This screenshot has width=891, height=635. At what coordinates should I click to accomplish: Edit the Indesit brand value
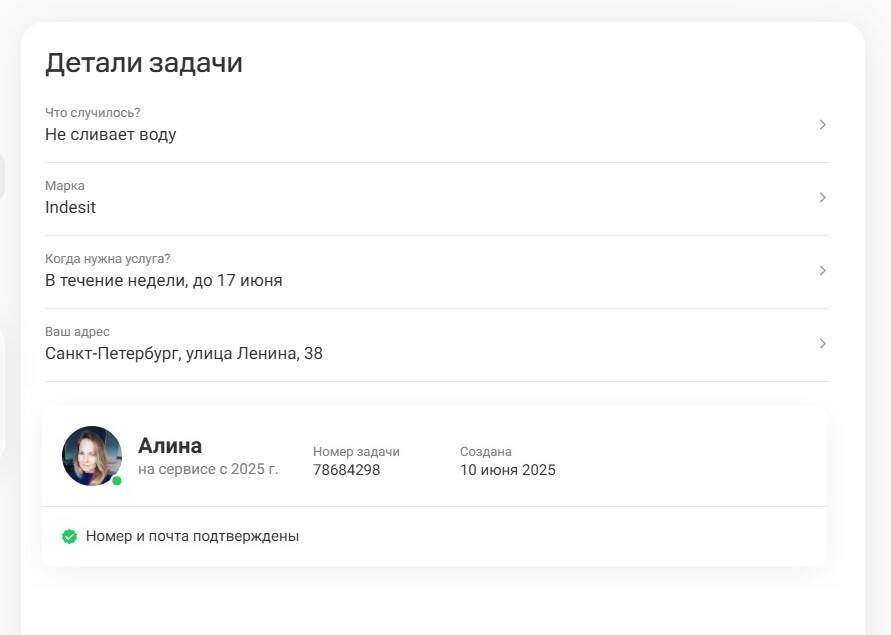click(x=70, y=208)
